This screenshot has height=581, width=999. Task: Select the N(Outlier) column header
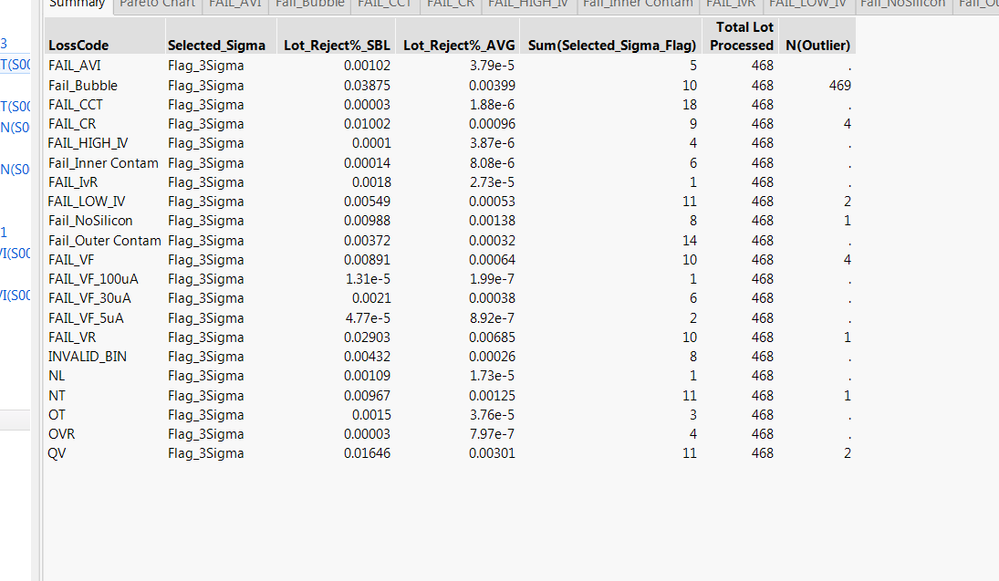click(x=818, y=45)
